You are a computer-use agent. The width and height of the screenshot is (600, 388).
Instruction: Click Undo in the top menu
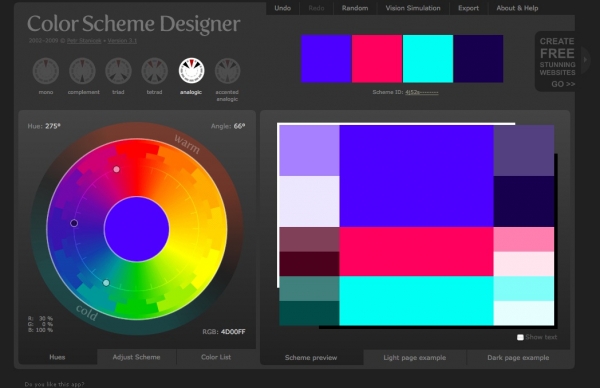point(282,8)
